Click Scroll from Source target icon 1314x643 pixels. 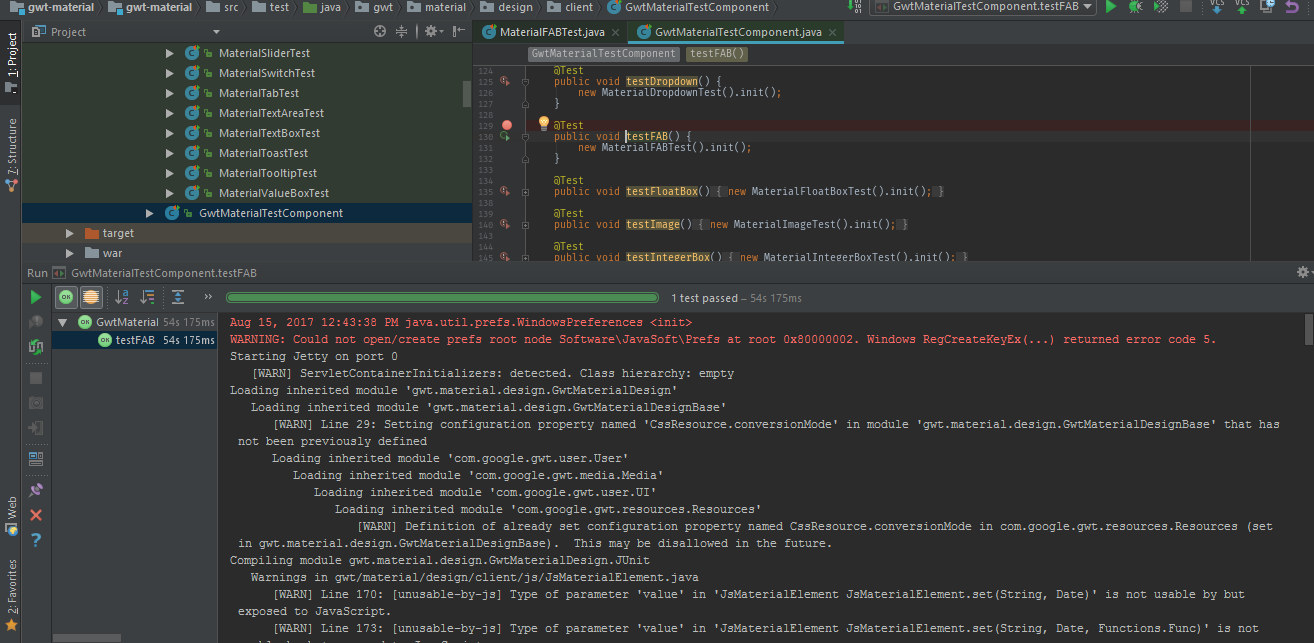tap(380, 32)
